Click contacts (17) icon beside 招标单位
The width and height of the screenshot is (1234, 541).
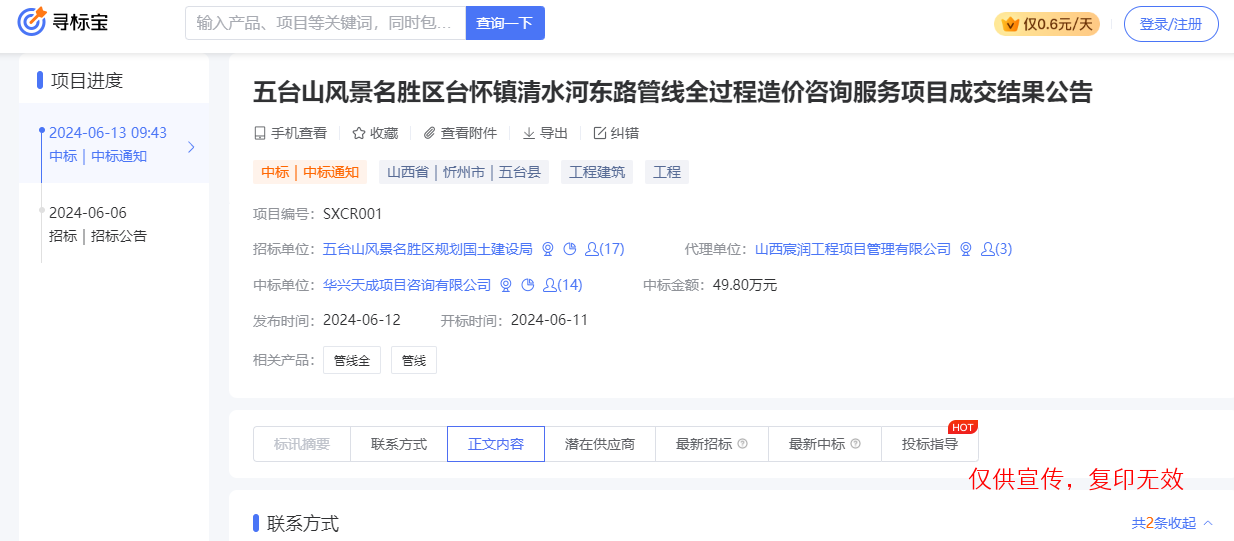[x=592, y=249]
